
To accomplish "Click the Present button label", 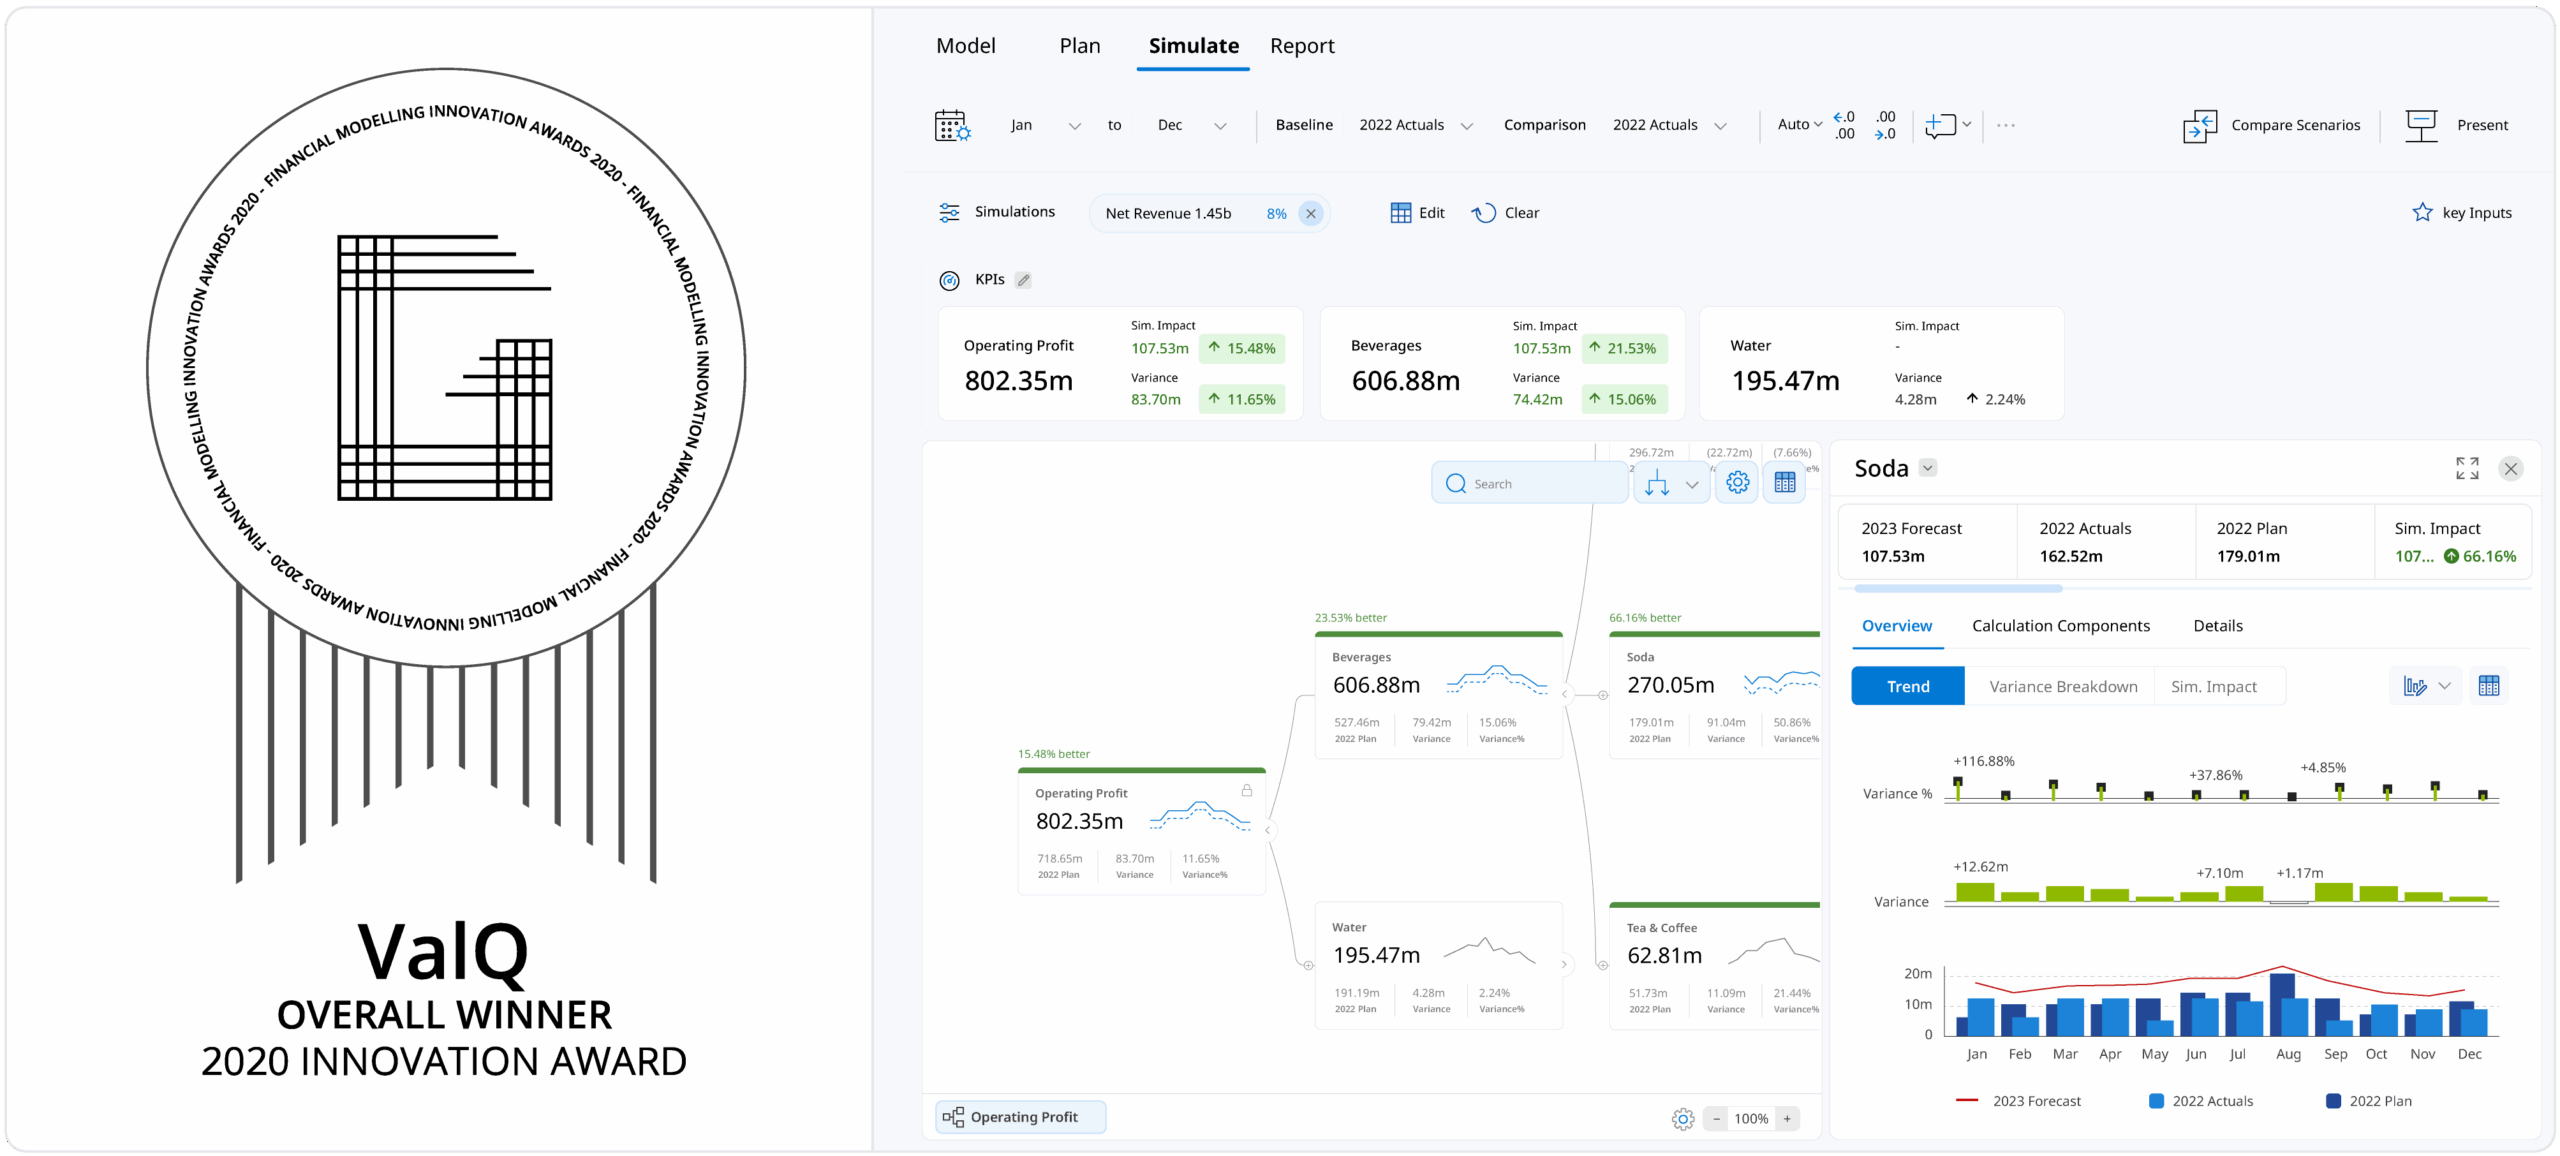I will pyautogui.click(x=2482, y=125).
